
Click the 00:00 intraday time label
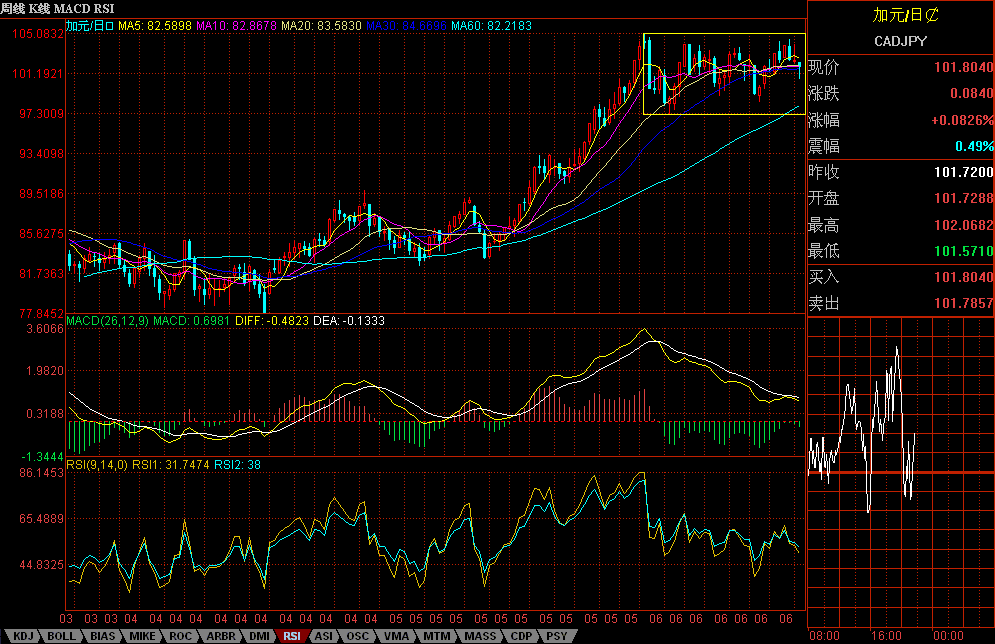tap(948, 636)
